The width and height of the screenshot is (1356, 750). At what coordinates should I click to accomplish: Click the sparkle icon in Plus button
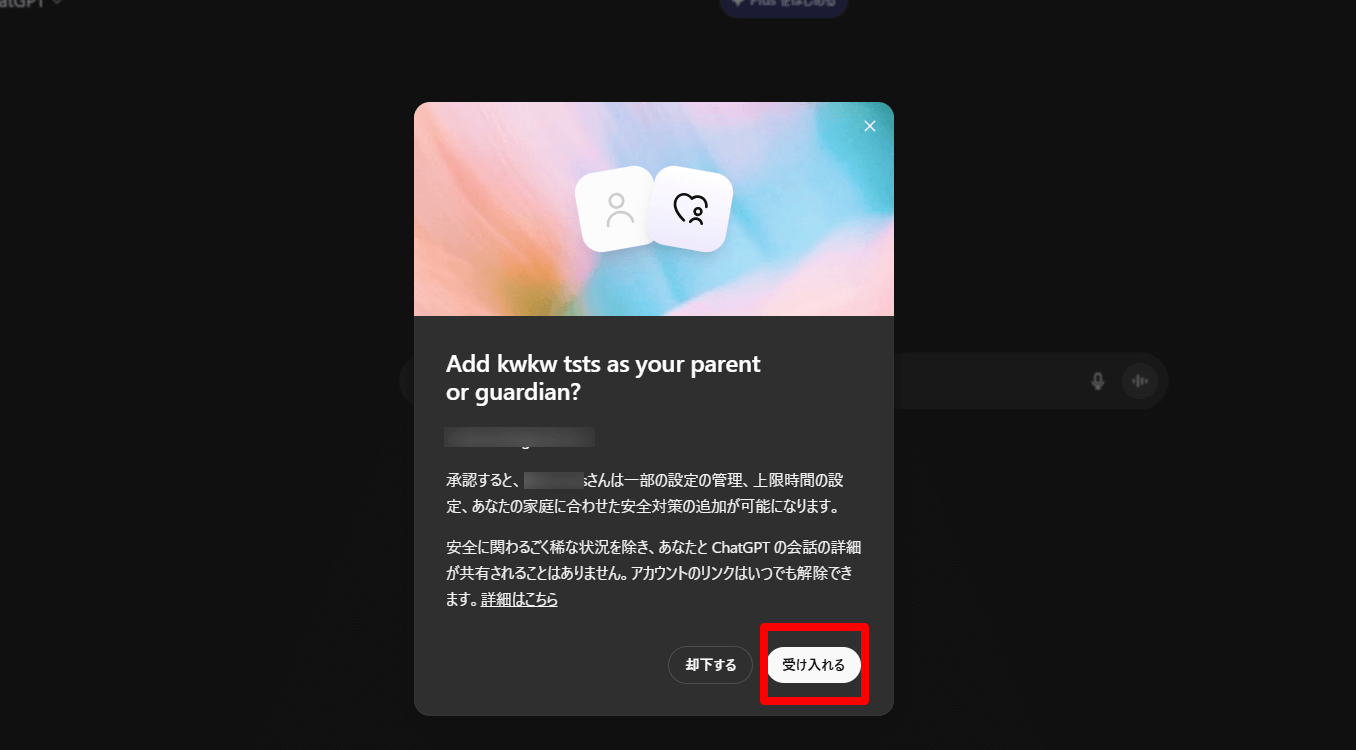(738, 3)
